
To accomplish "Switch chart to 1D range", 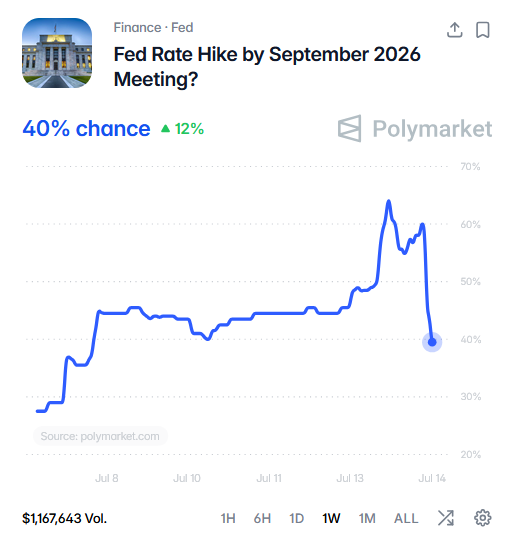I will point(296,518).
